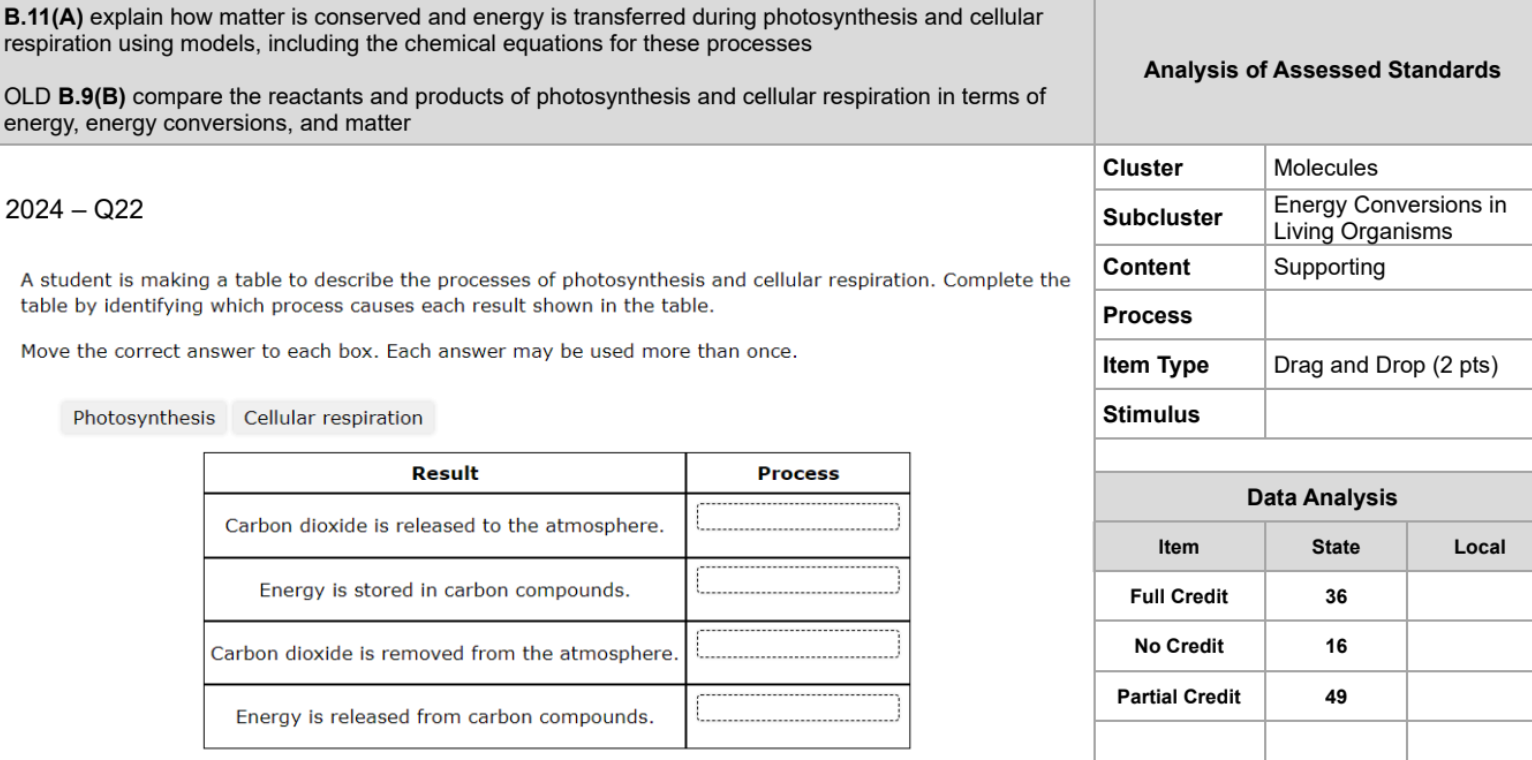Select the Cellular respiration answer chip

click(333, 418)
